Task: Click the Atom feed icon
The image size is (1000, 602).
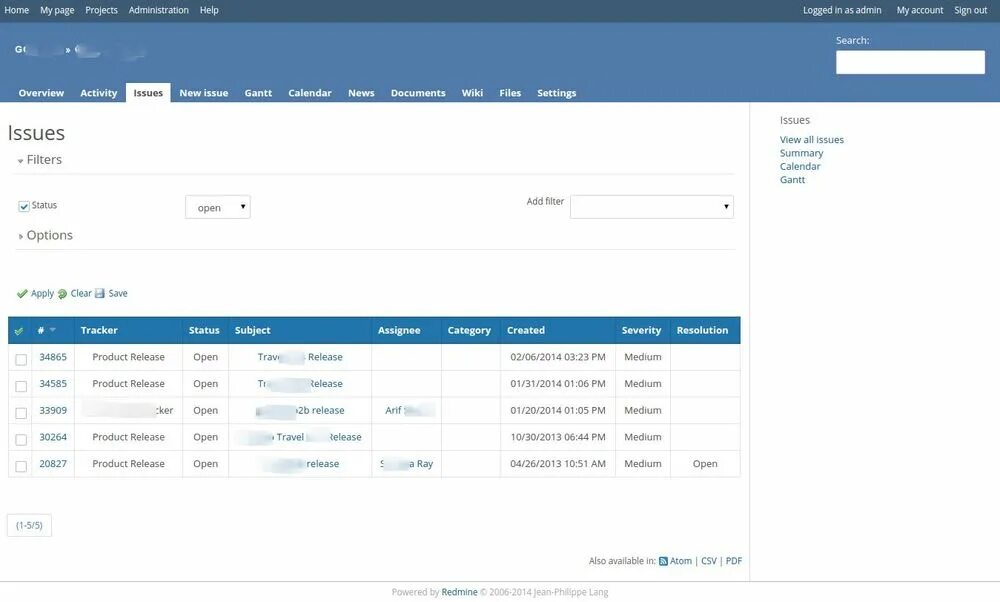Action: (663, 561)
